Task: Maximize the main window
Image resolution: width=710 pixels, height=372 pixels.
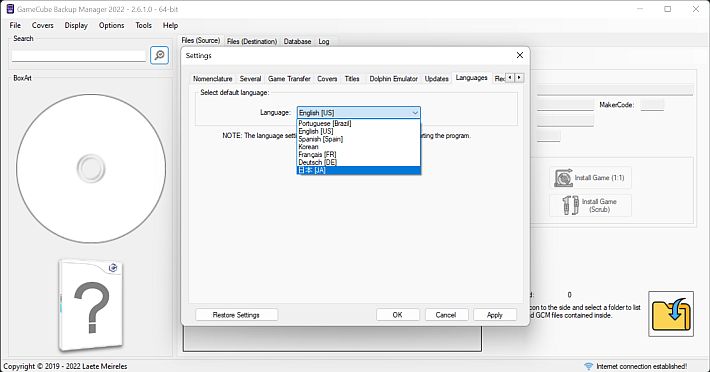Action: (667, 9)
